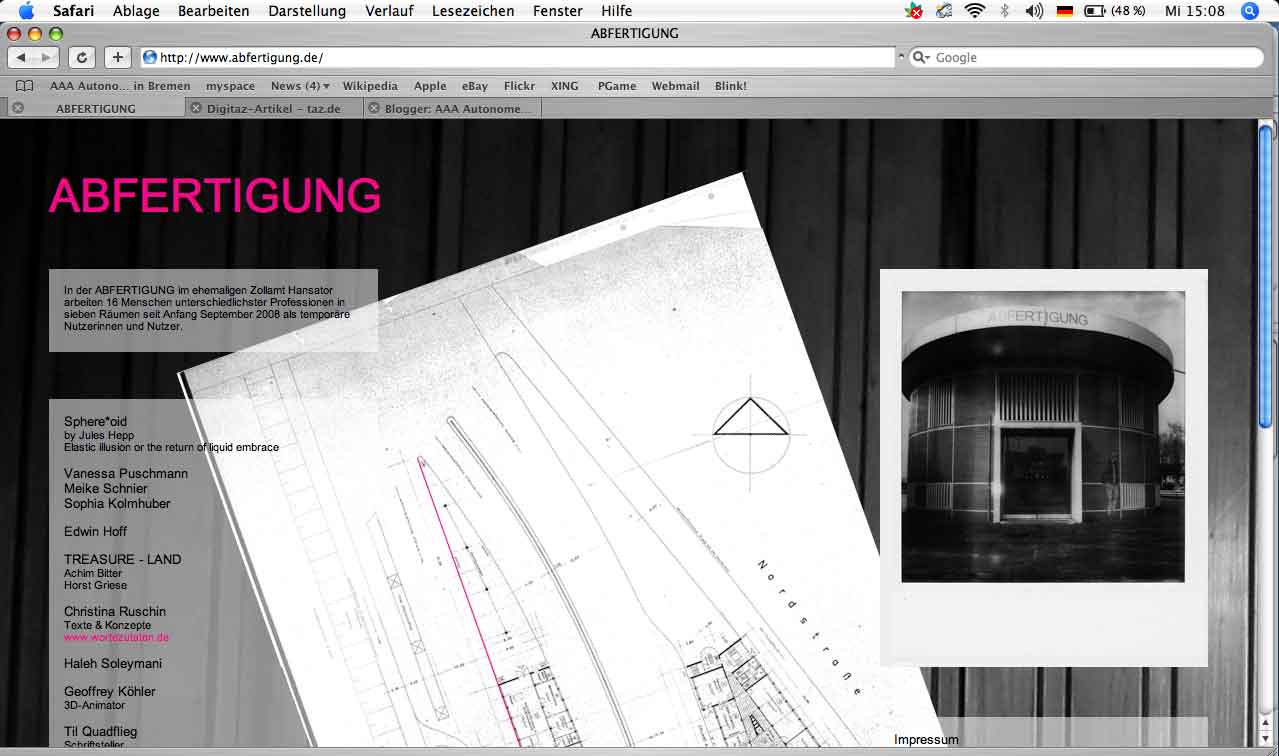
Task: Click the Safari back arrow button
Action: pos(21,58)
